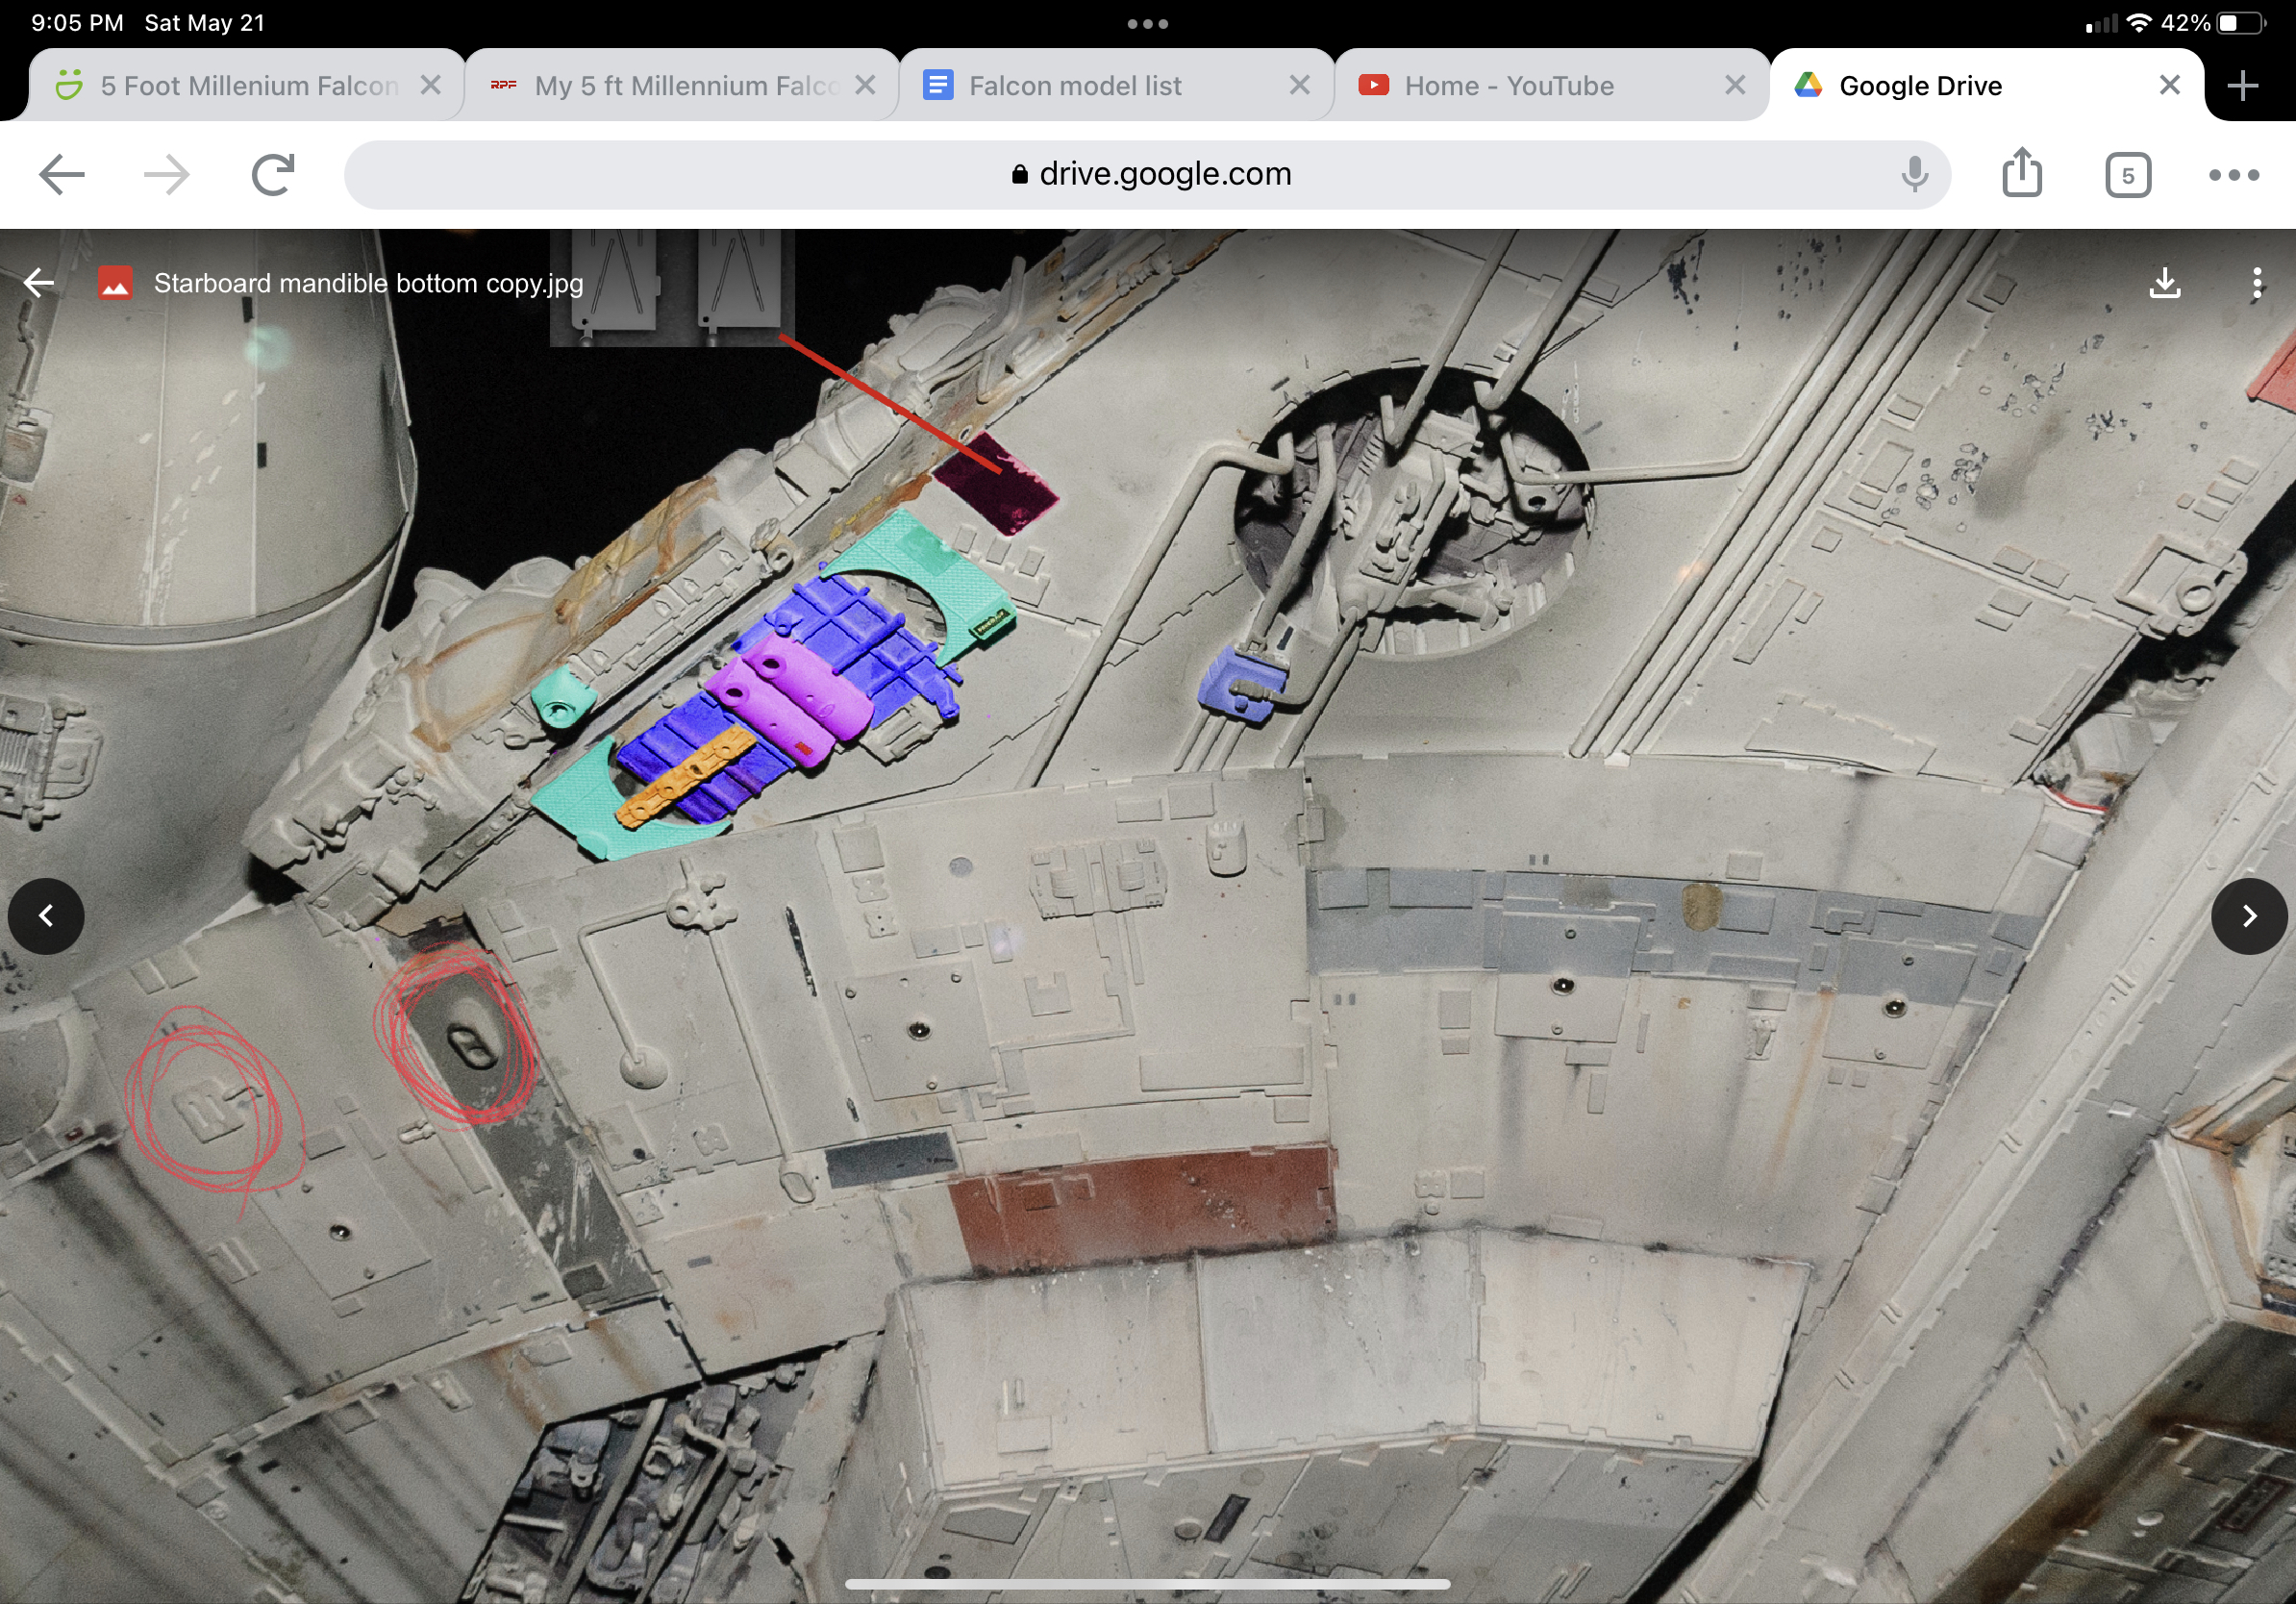Open the Drive viewer more actions menu
This screenshot has width=2296, height=1604.
click(2257, 283)
